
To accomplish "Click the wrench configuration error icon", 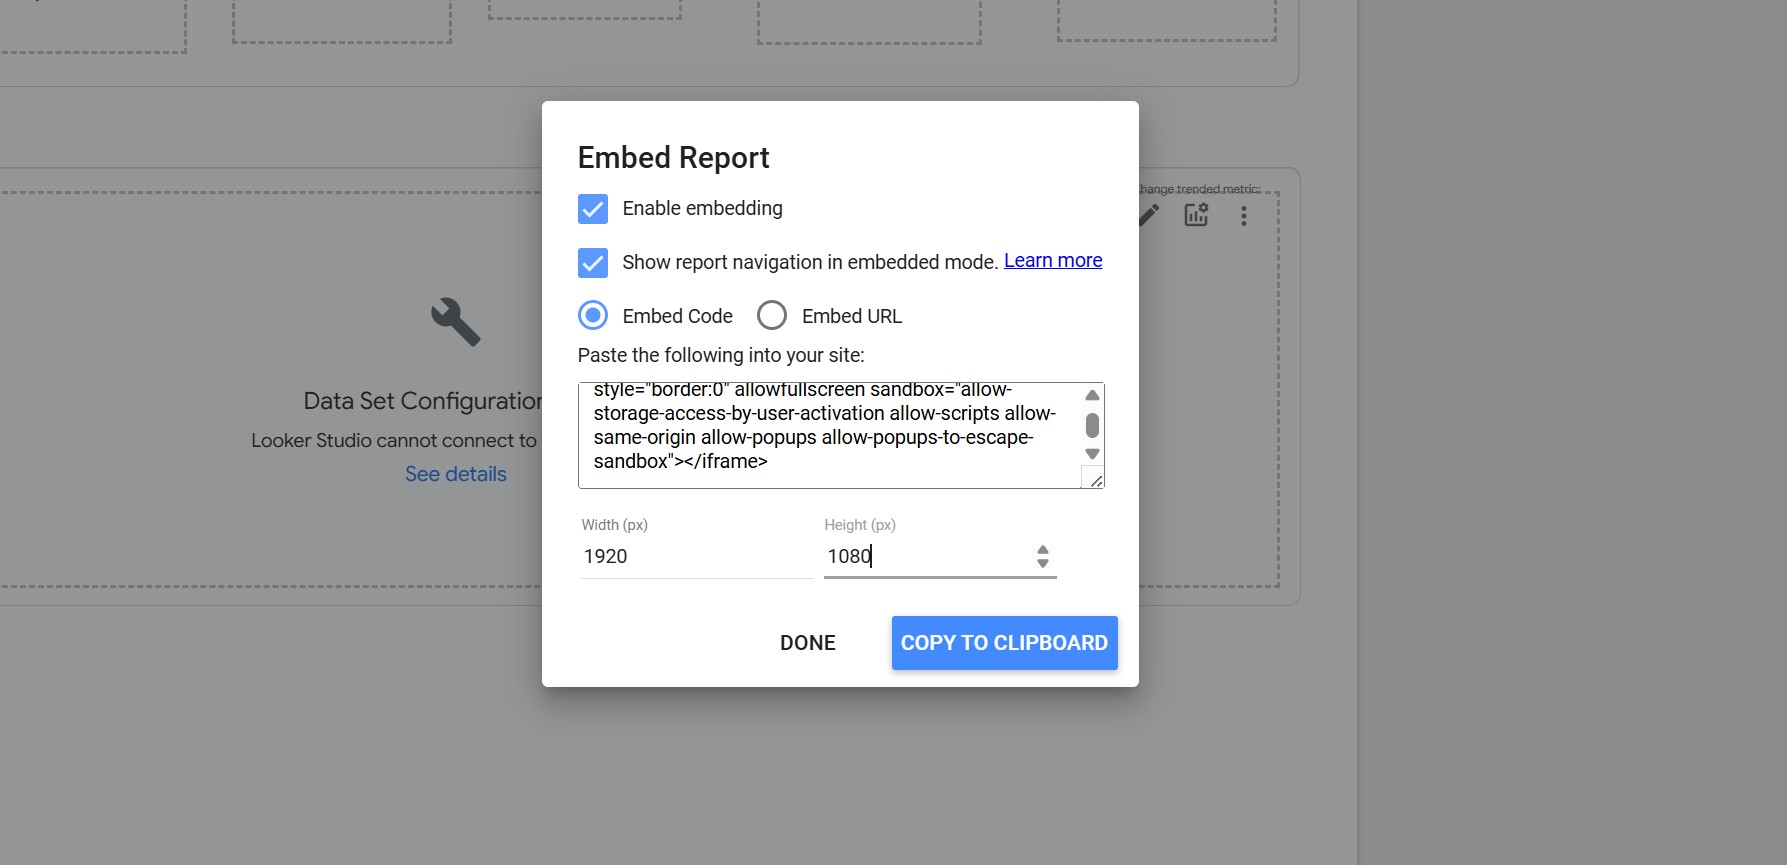I will (x=456, y=322).
